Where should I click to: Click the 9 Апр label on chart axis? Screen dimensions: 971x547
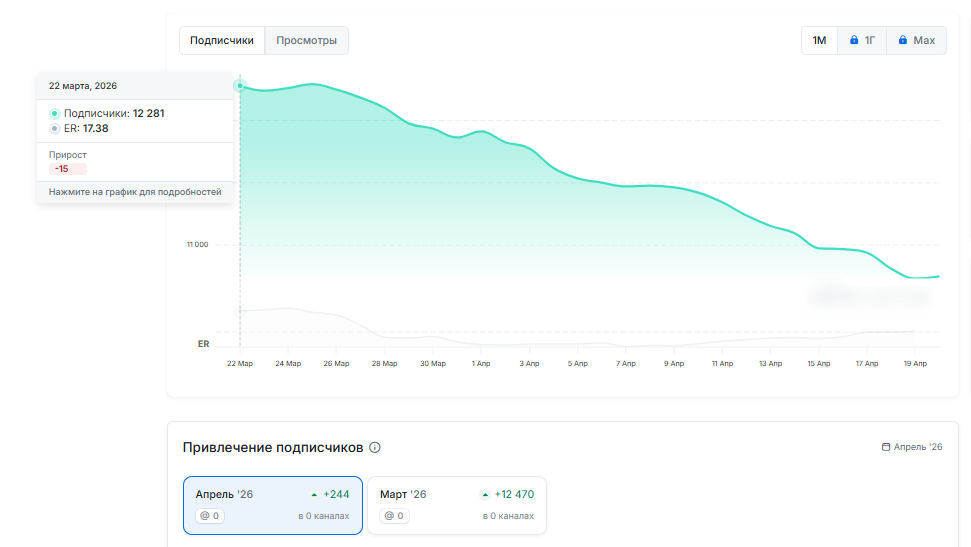673,364
